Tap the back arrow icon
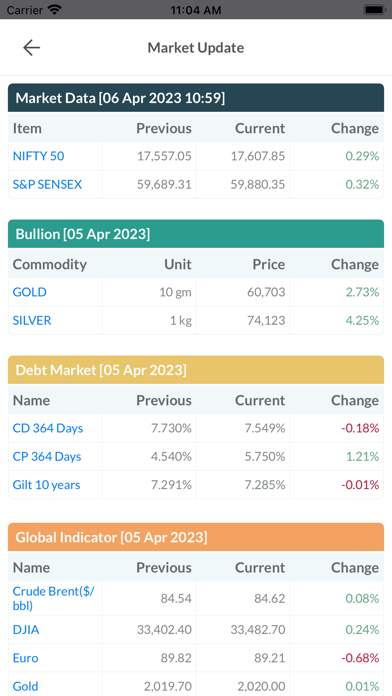This screenshot has width=392, height=696. (32, 47)
